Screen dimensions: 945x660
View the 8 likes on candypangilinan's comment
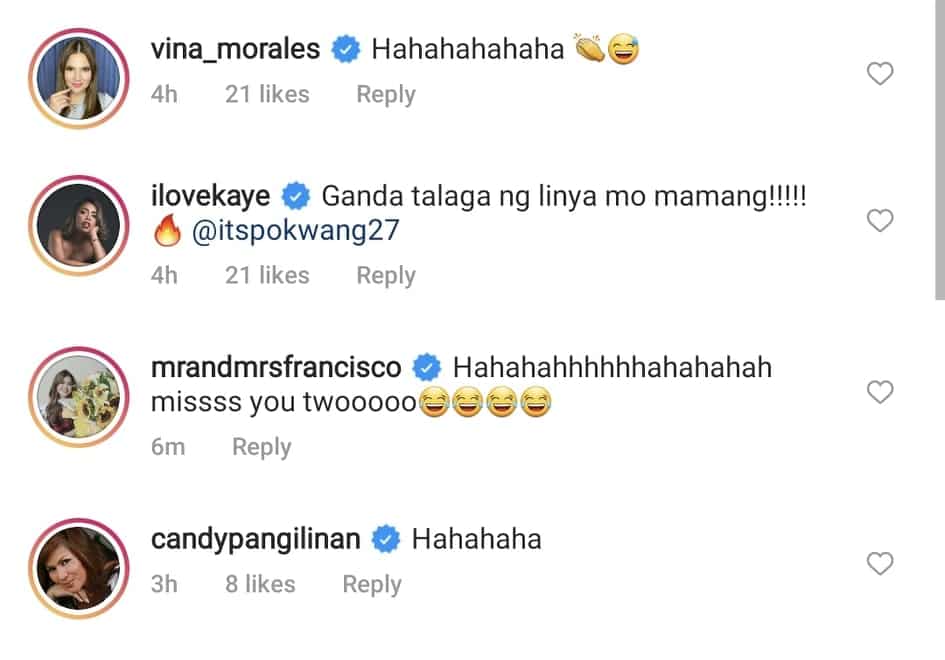click(260, 584)
